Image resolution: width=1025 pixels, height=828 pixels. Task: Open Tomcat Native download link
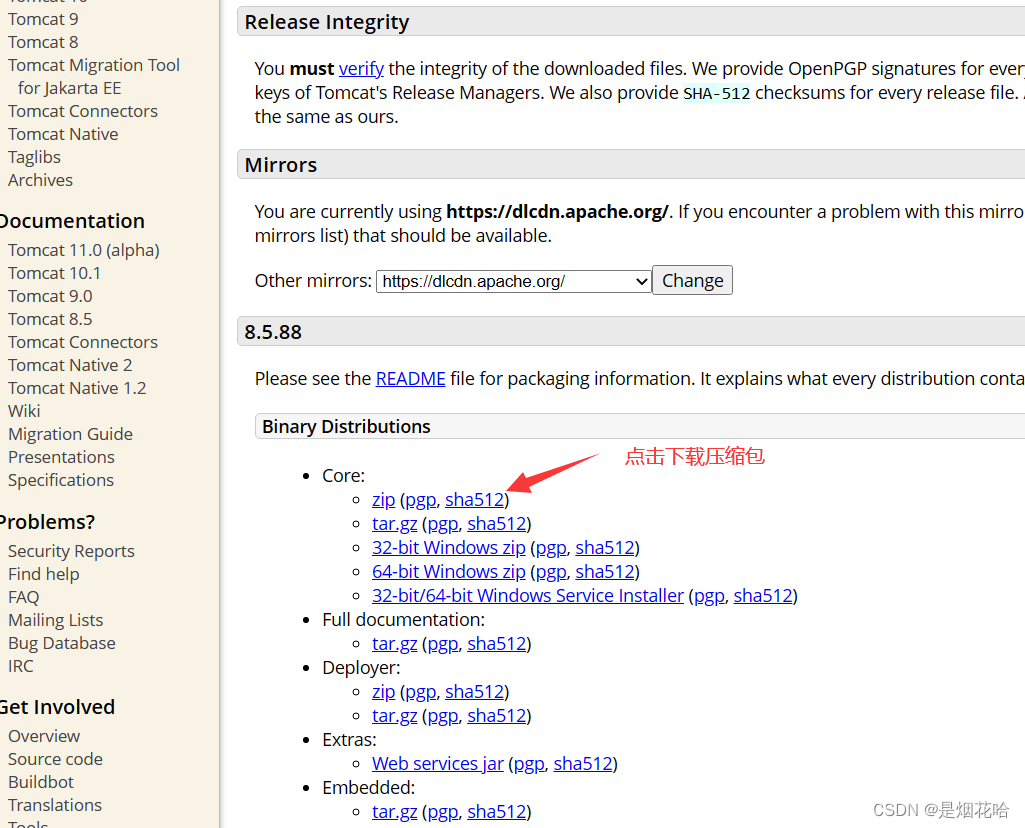coord(63,134)
